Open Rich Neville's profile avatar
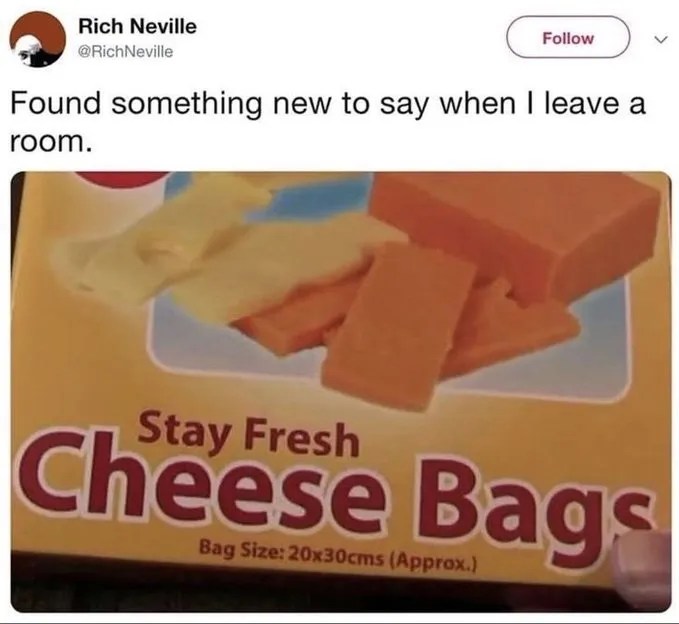This screenshot has height=624, width=679. click(x=38, y=39)
